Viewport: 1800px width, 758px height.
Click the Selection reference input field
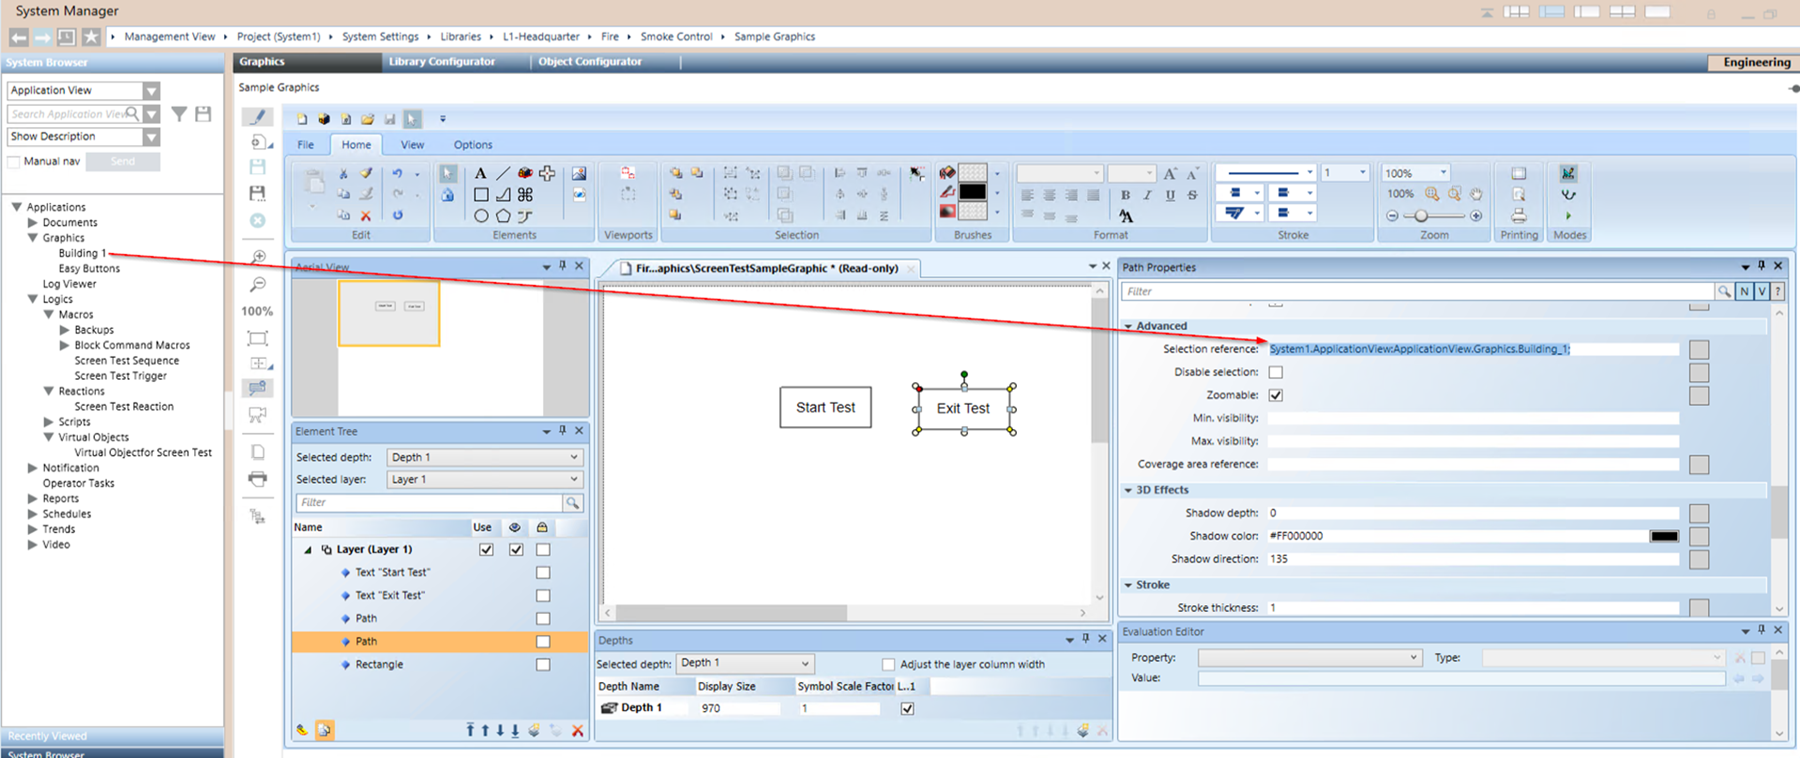click(x=1472, y=349)
